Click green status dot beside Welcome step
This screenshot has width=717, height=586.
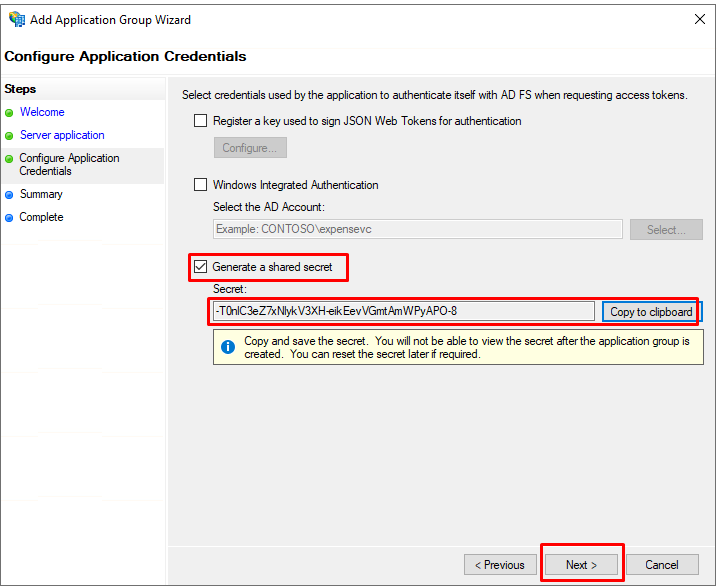pyautogui.click(x=9, y=113)
